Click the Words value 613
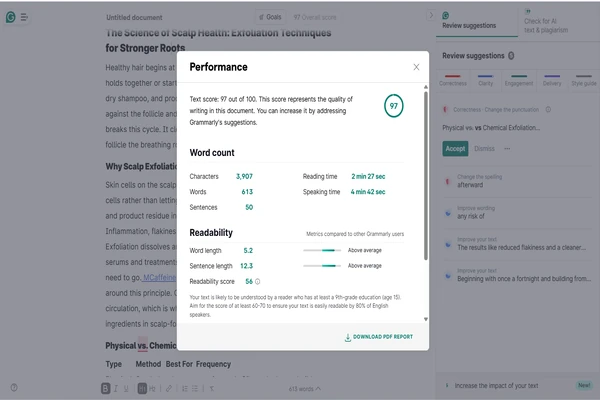The width and height of the screenshot is (600, 400). point(247,192)
